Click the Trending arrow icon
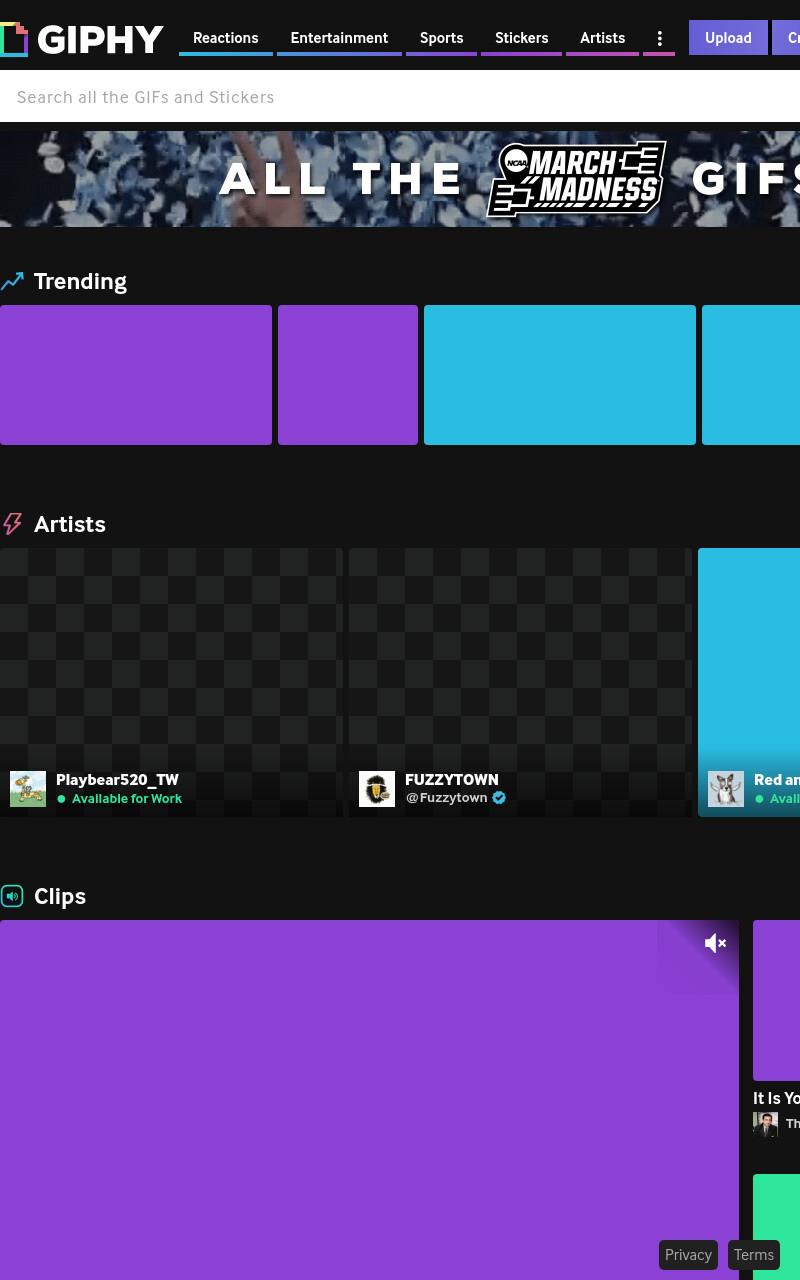The image size is (800, 1280). (x=12, y=281)
